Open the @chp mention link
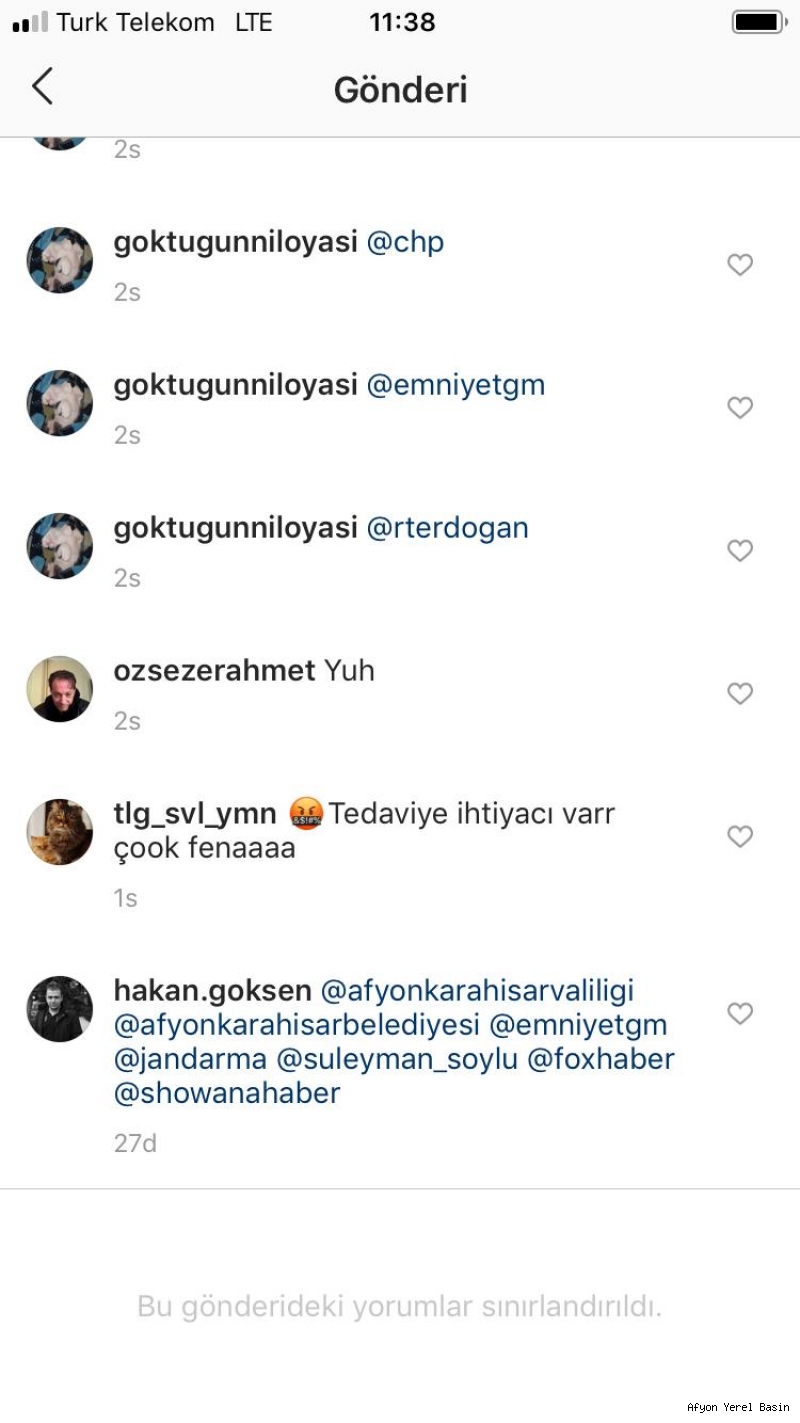The image size is (800, 1423). (x=405, y=243)
